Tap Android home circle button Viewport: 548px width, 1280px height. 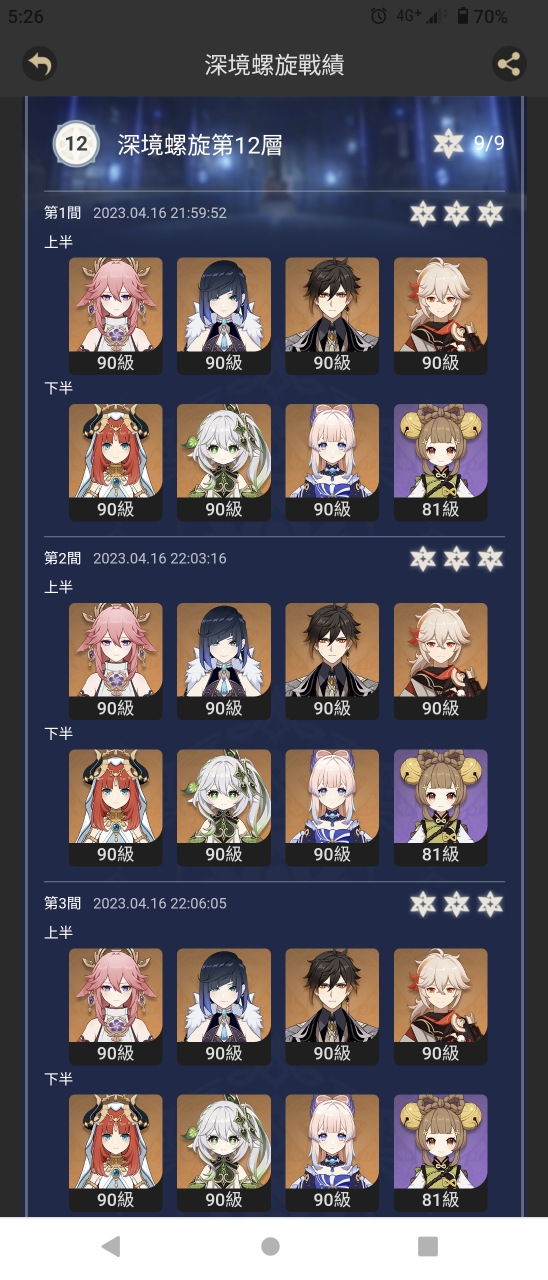pos(270,1246)
